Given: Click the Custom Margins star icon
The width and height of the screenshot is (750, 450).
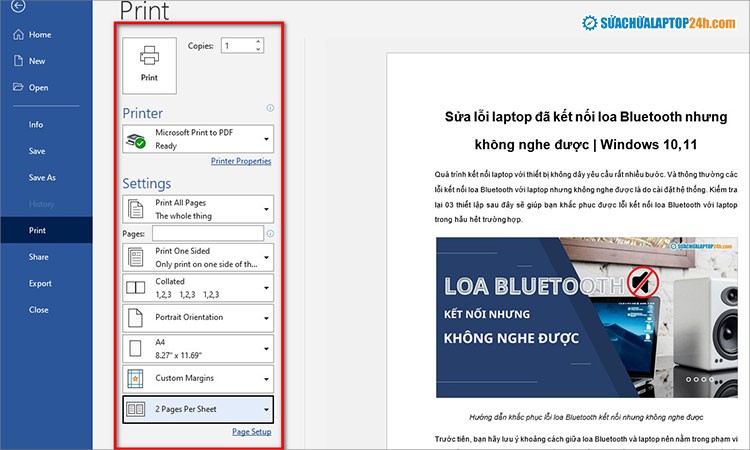Looking at the screenshot, I should pos(135,378).
